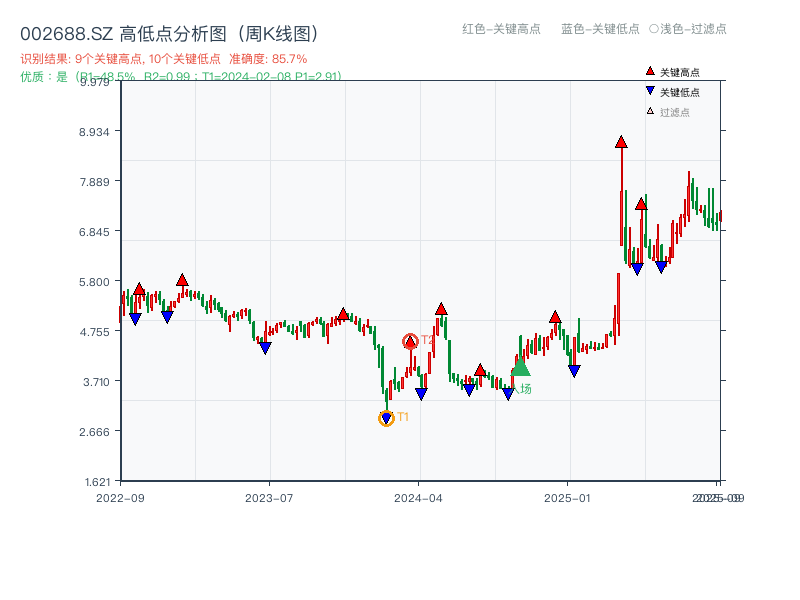Click the green 优质：是 summary line
The height and width of the screenshot is (600, 800).
tap(181, 77)
